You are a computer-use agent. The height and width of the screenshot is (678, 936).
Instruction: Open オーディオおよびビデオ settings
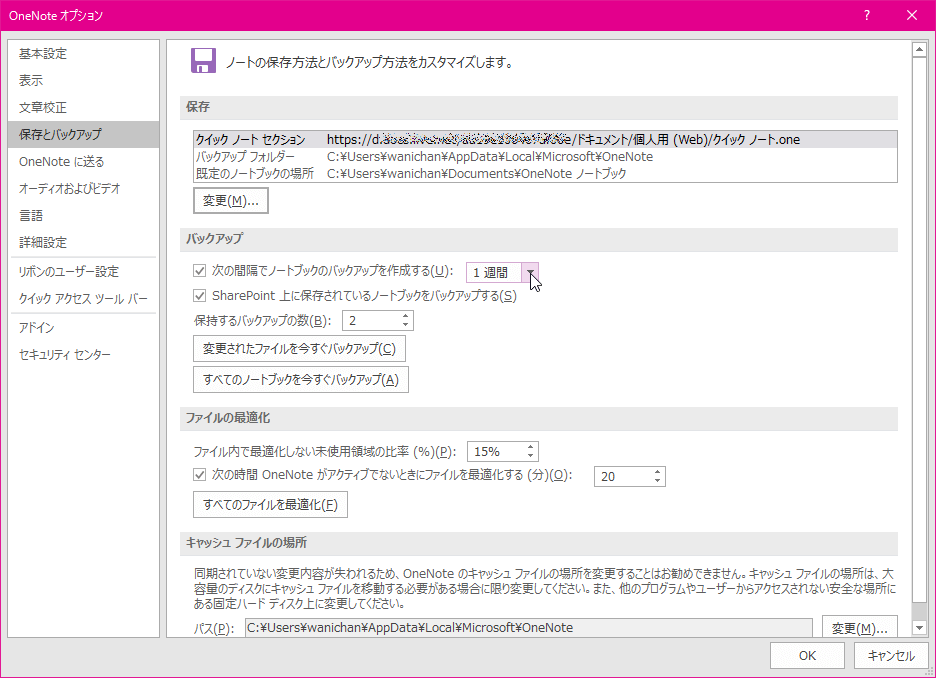(84, 189)
